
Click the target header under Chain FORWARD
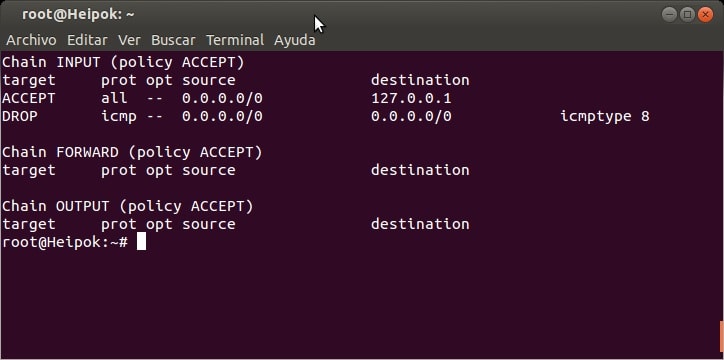29,170
